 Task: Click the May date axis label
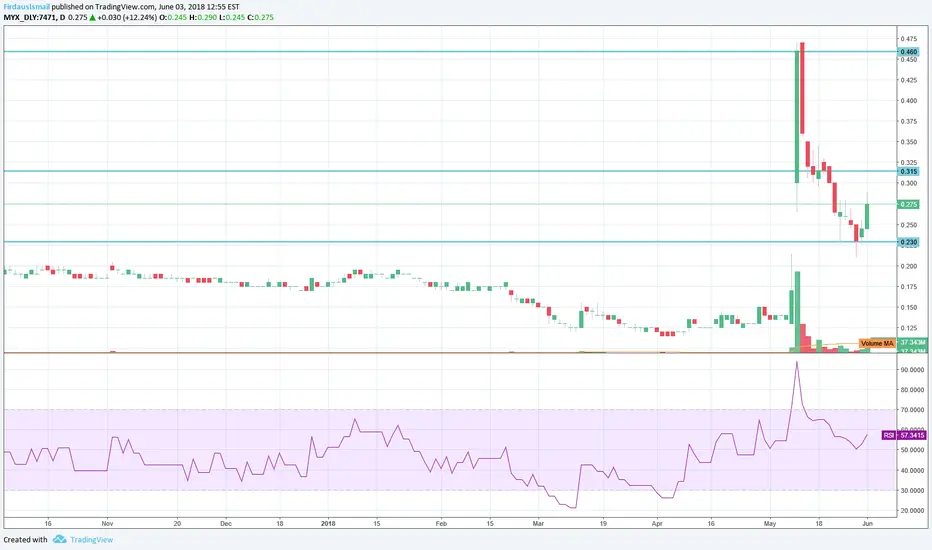click(770, 524)
